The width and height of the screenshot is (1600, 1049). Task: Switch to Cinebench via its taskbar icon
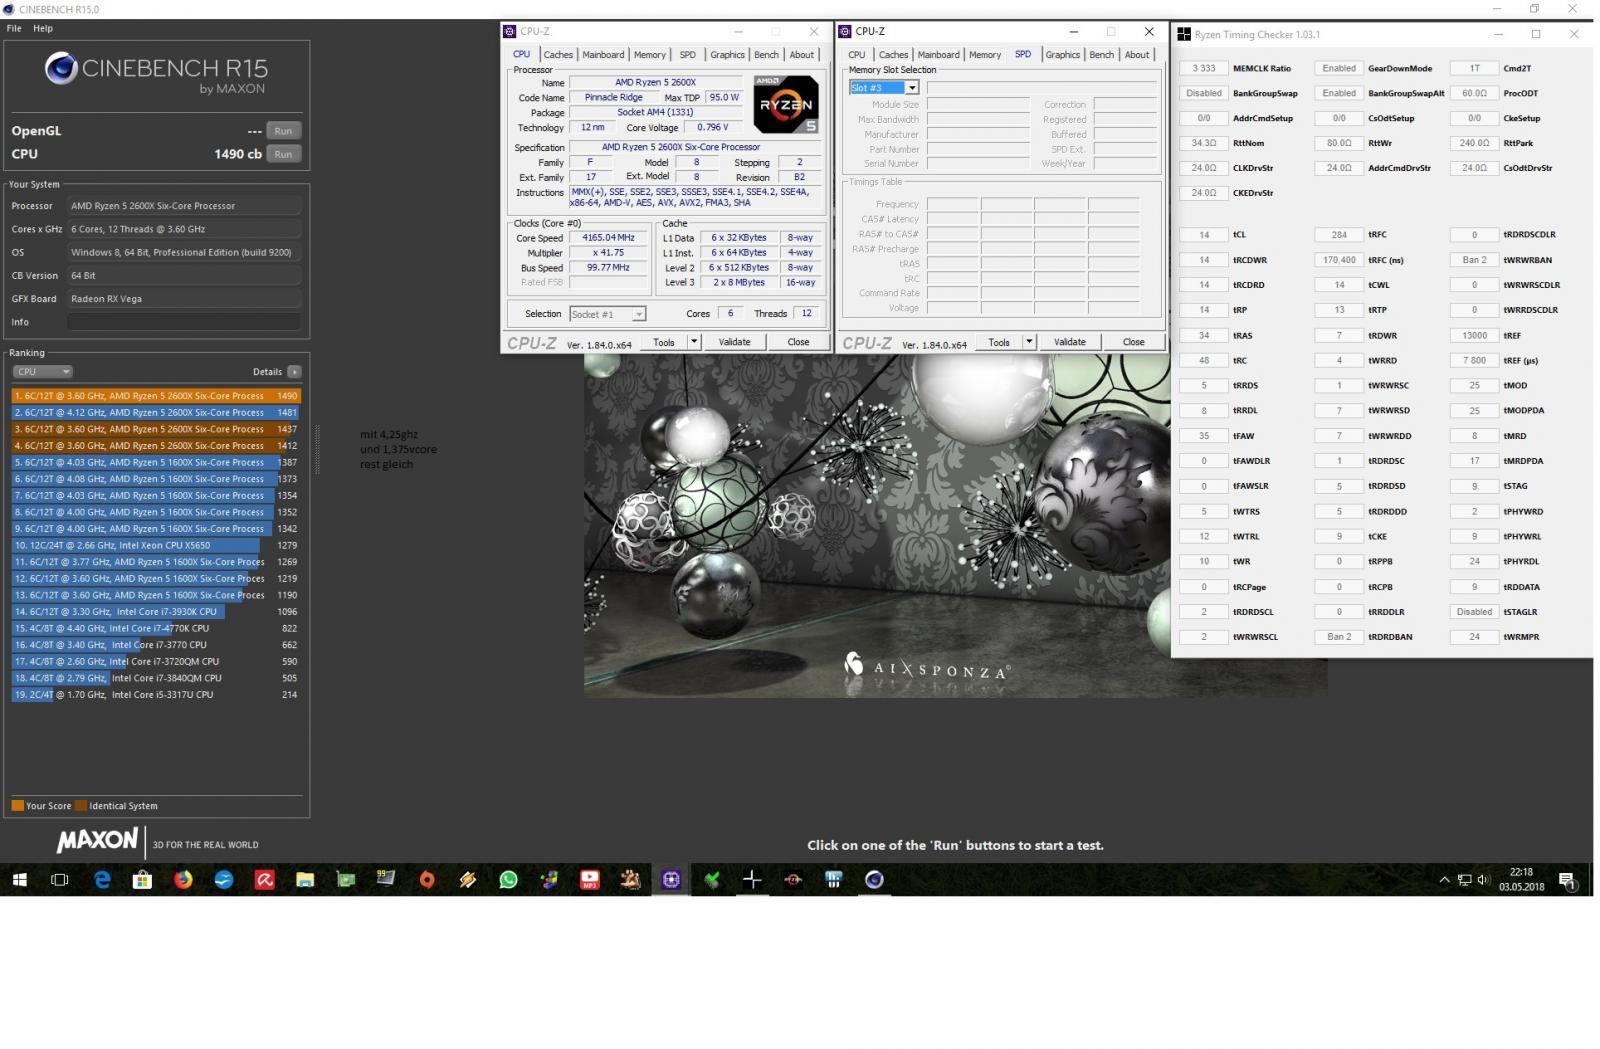(x=874, y=880)
